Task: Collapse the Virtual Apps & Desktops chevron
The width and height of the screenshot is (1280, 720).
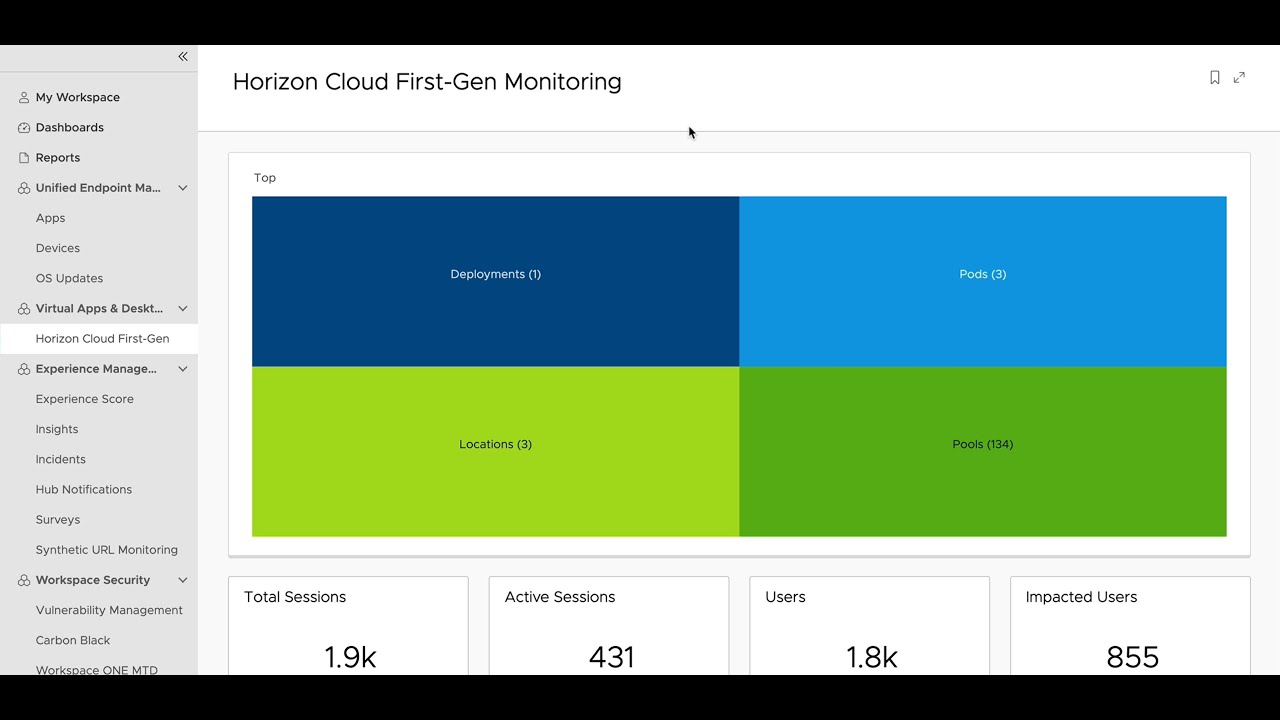Action: [183, 308]
